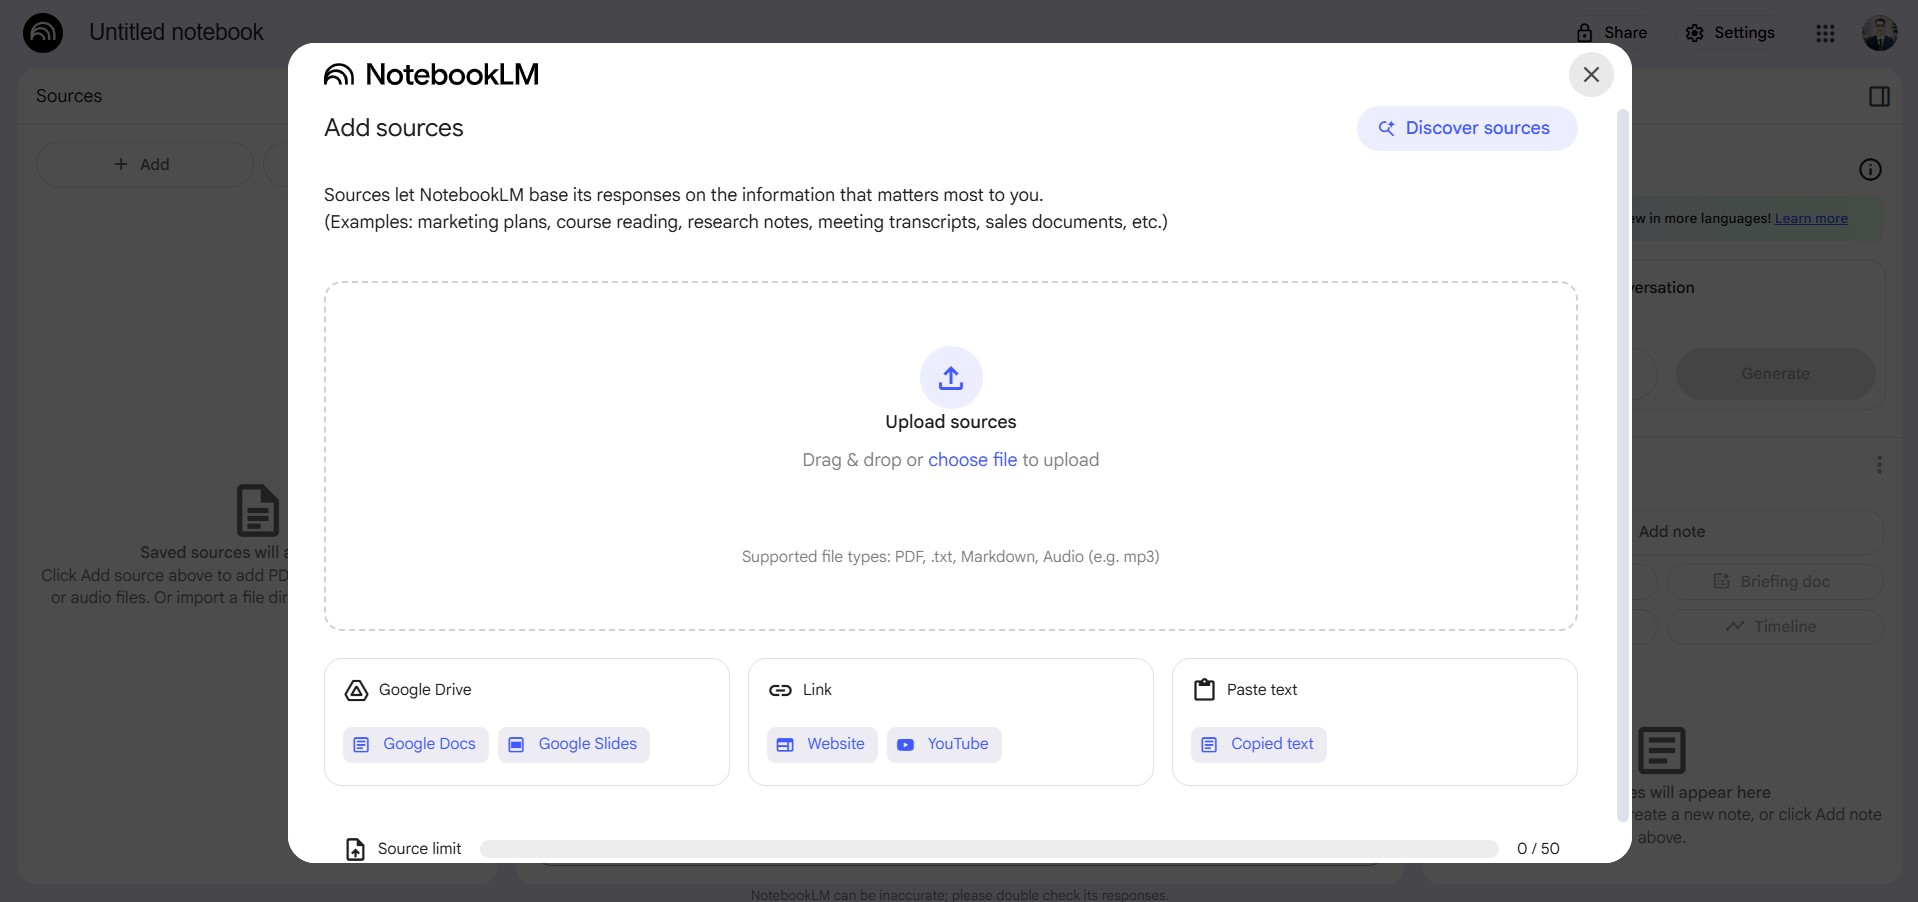Screen dimensions: 1918x902
Task: Click the Source limit file icon
Action: pyautogui.click(x=355, y=849)
